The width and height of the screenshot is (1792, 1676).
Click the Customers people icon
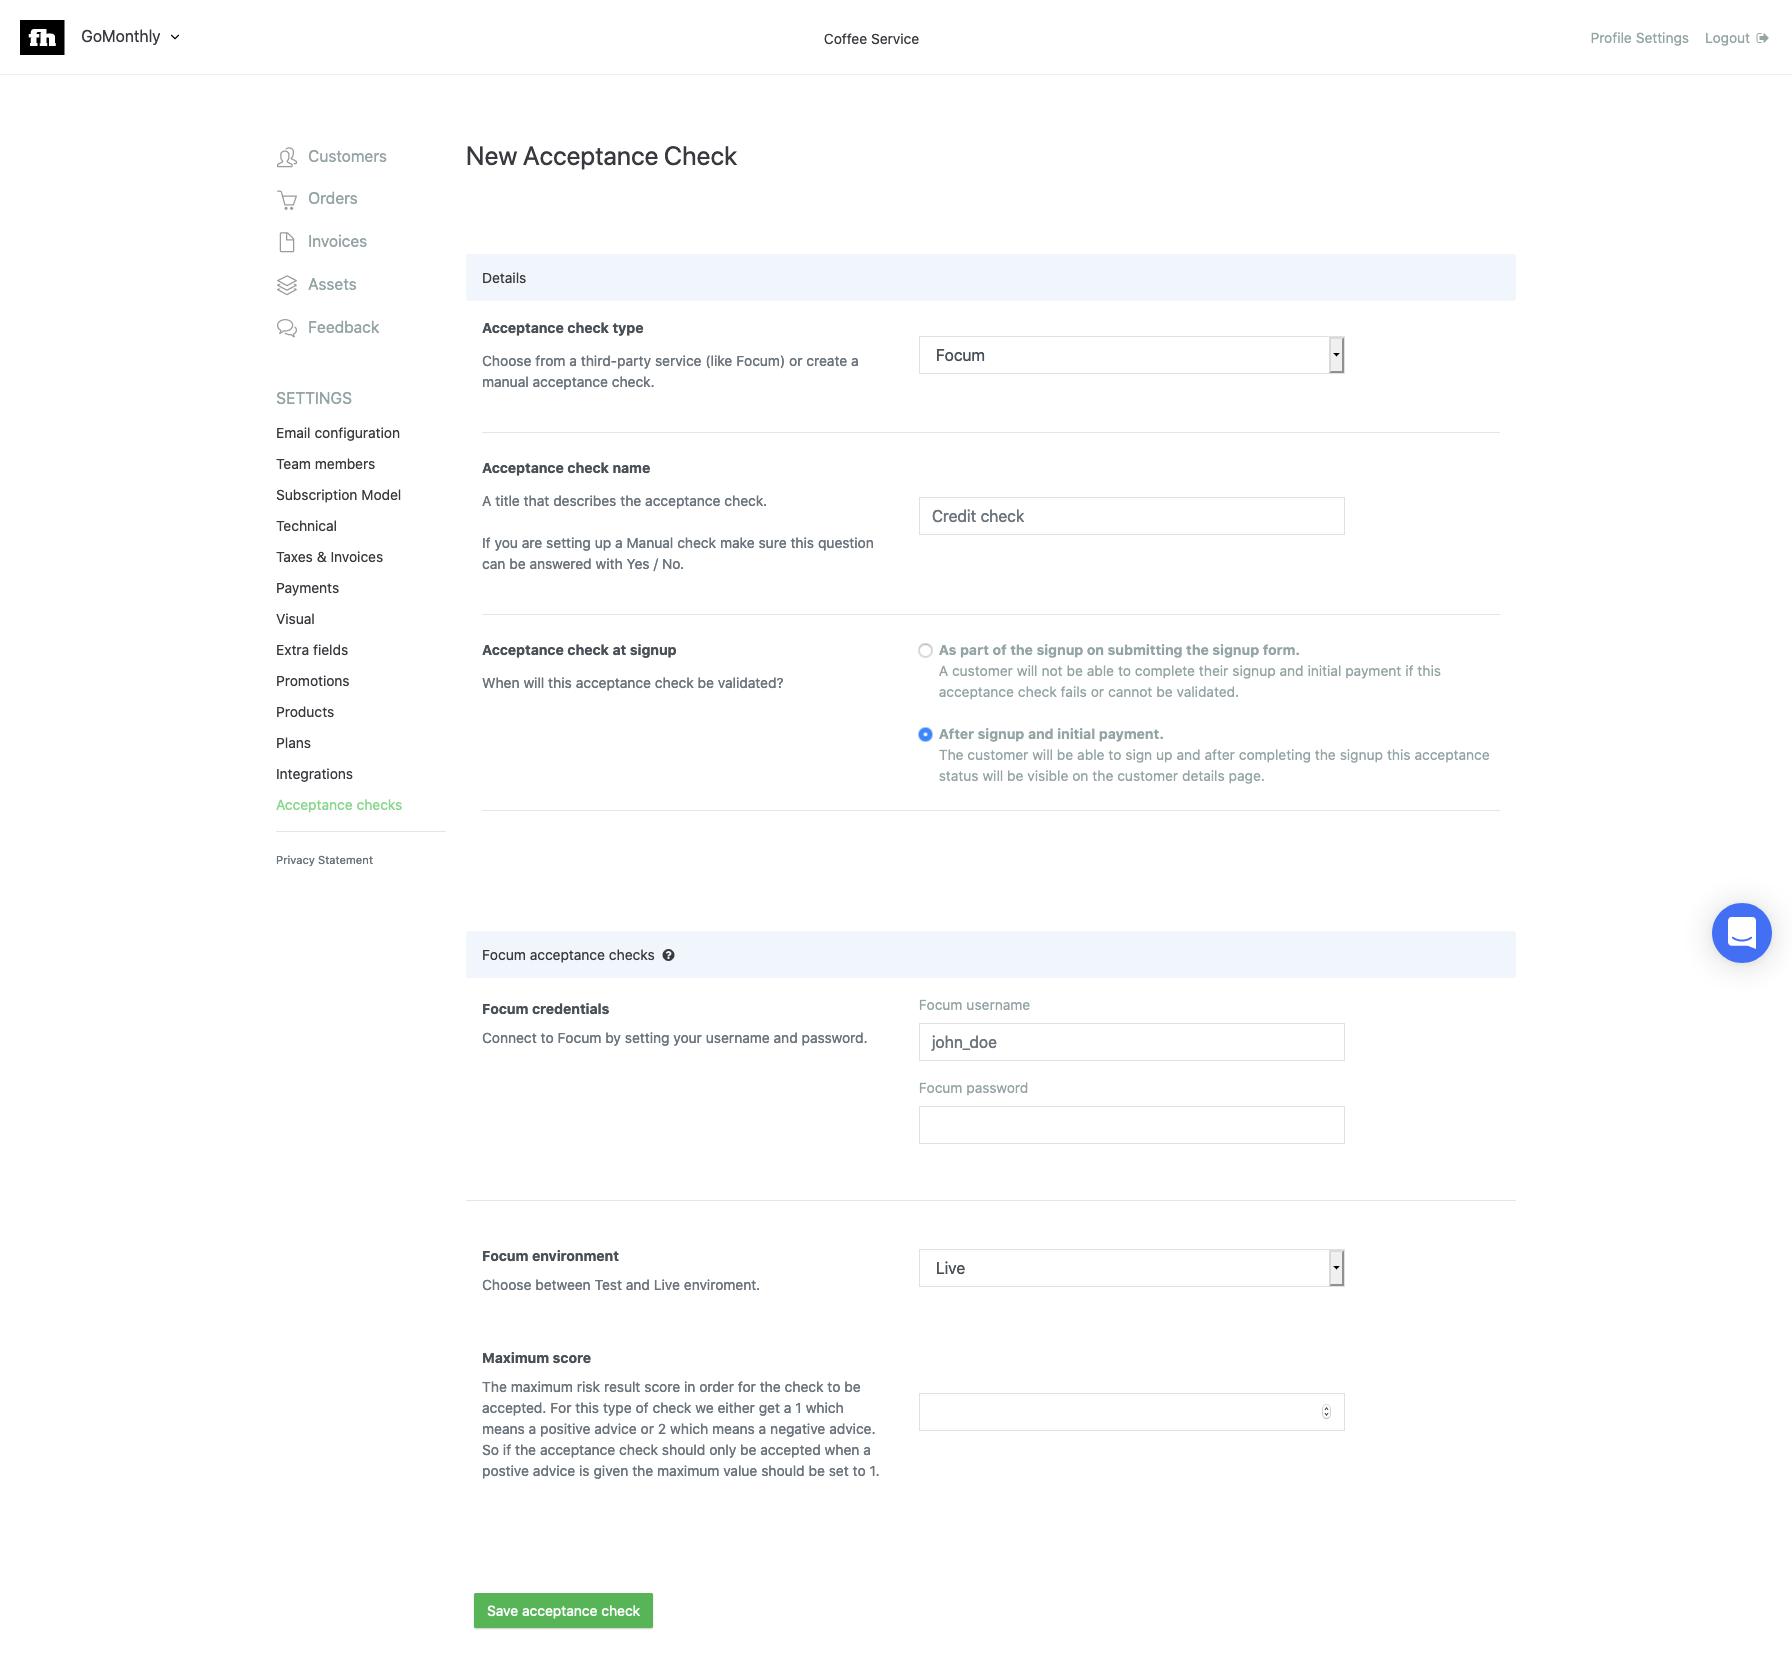(287, 157)
